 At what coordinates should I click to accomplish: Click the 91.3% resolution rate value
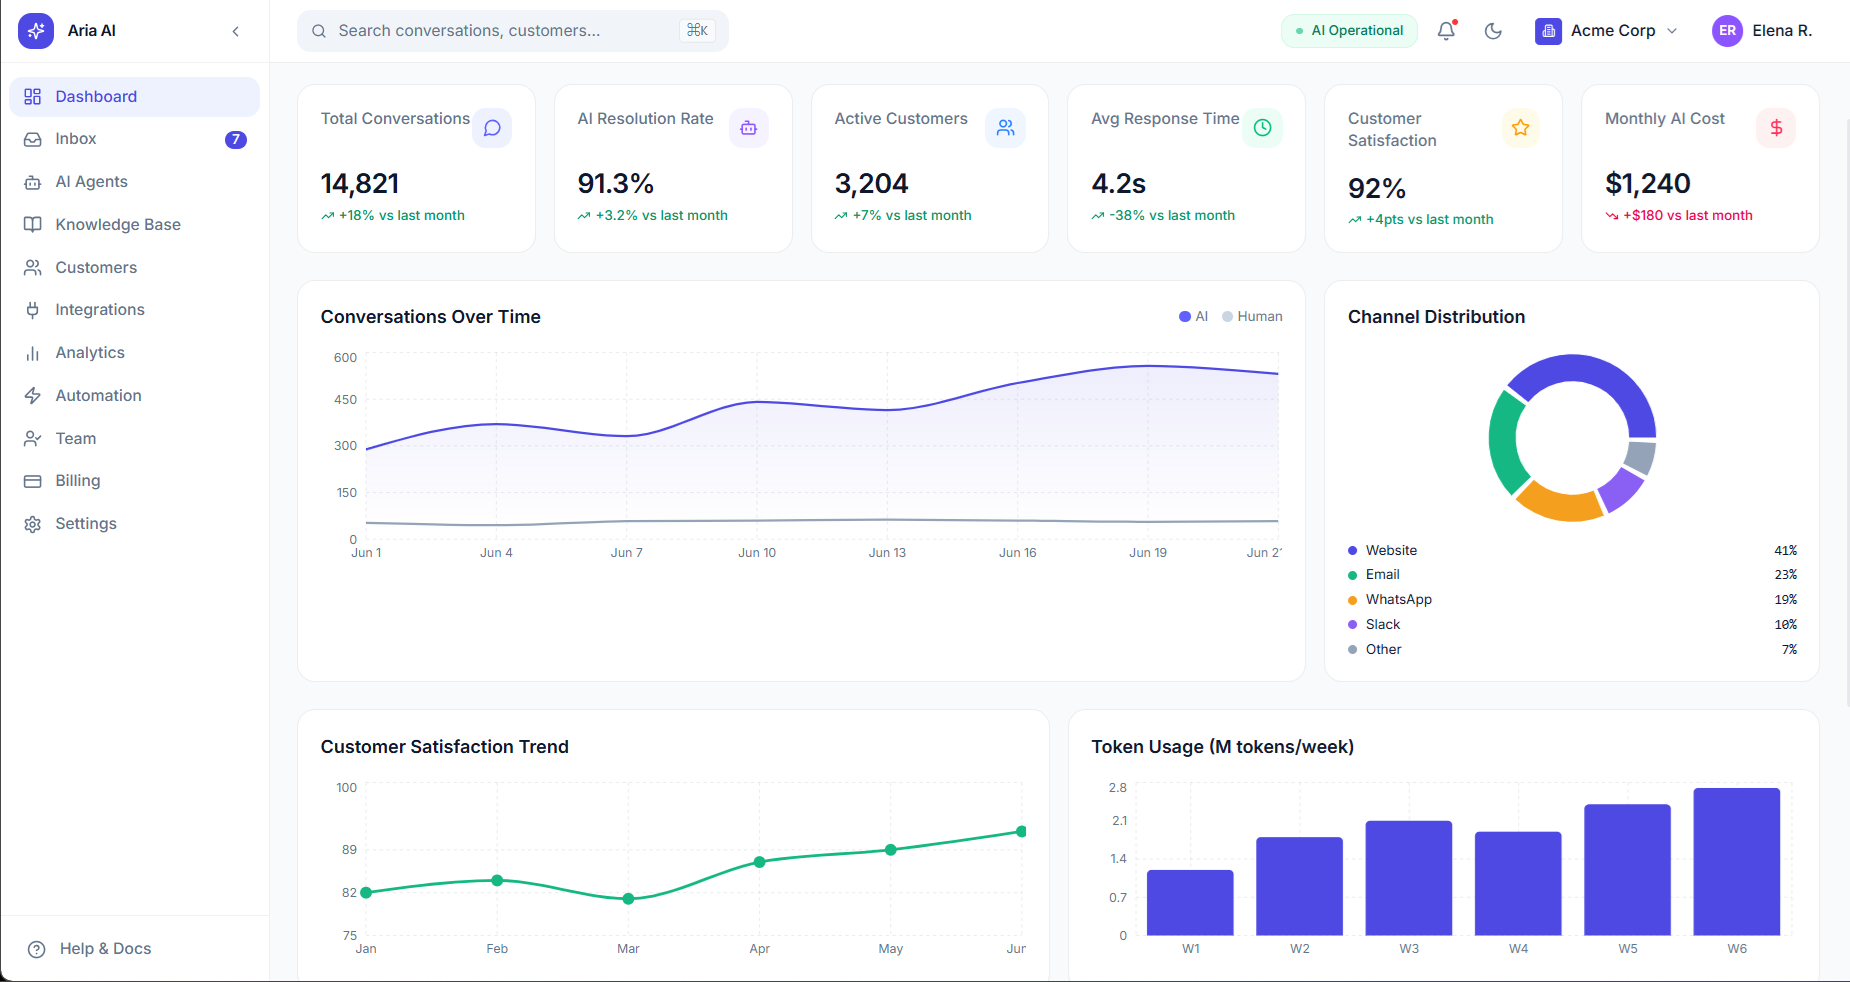616,184
